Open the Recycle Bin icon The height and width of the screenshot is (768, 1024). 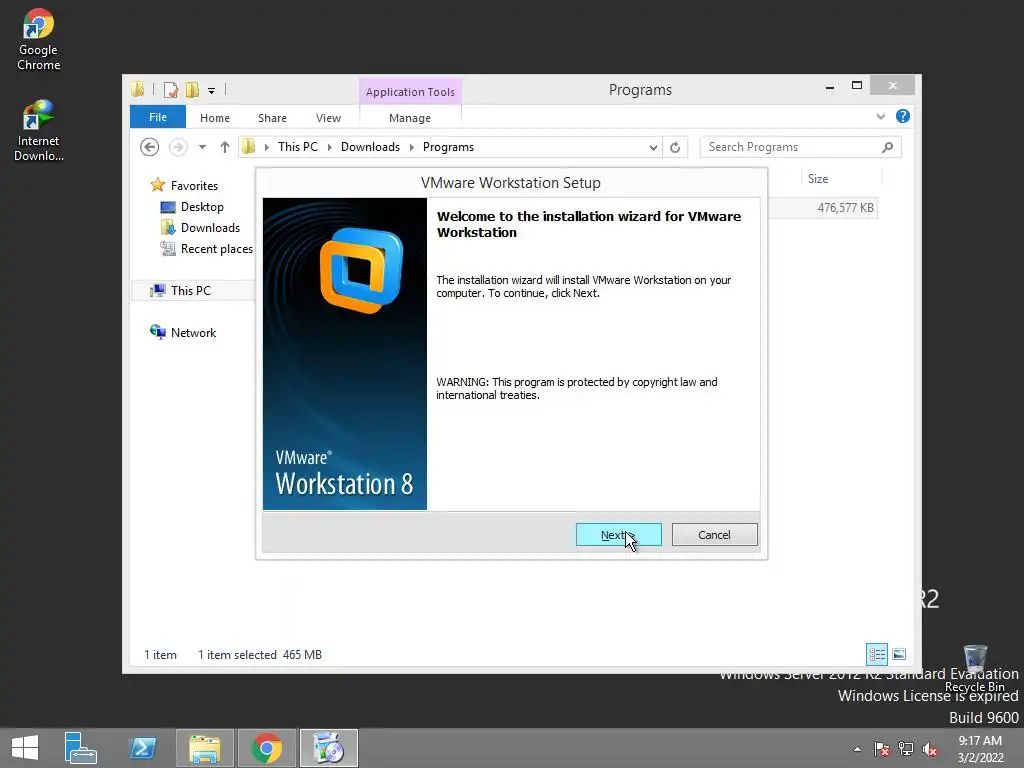[975, 667]
